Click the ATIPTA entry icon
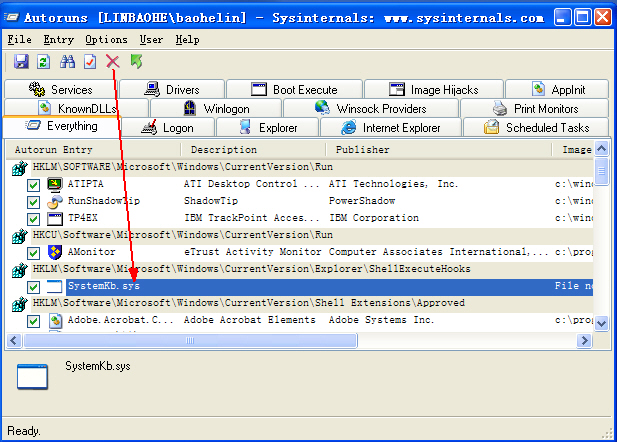Screen dimensions: 617x442 tap(55, 184)
